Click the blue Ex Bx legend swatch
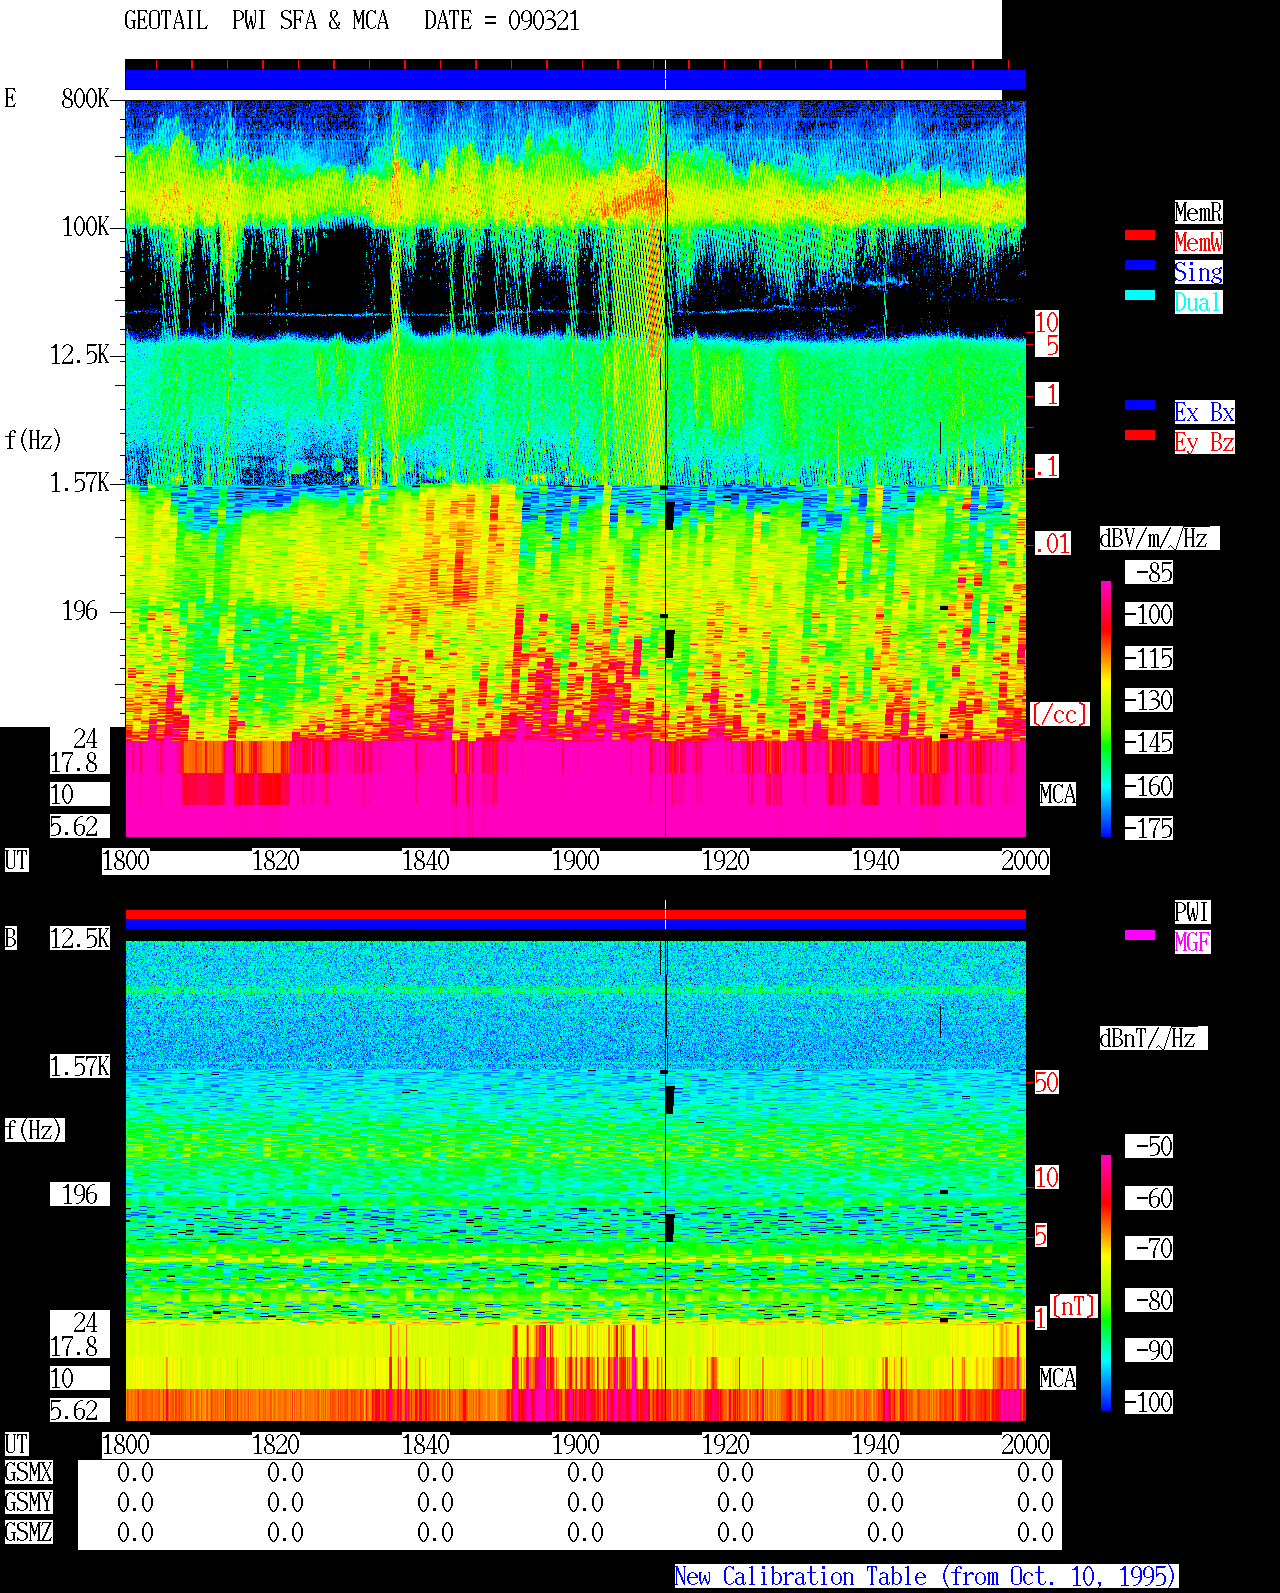 (x=1140, y=405)
